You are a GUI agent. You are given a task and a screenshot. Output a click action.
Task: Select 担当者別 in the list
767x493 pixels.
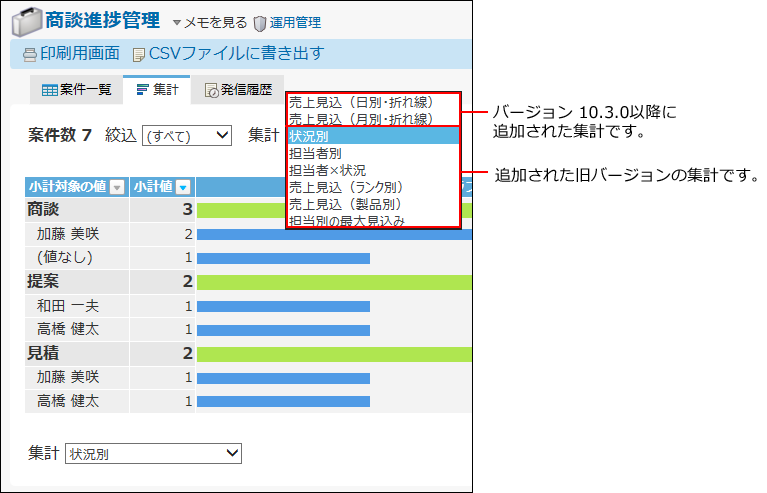(373, 153)
